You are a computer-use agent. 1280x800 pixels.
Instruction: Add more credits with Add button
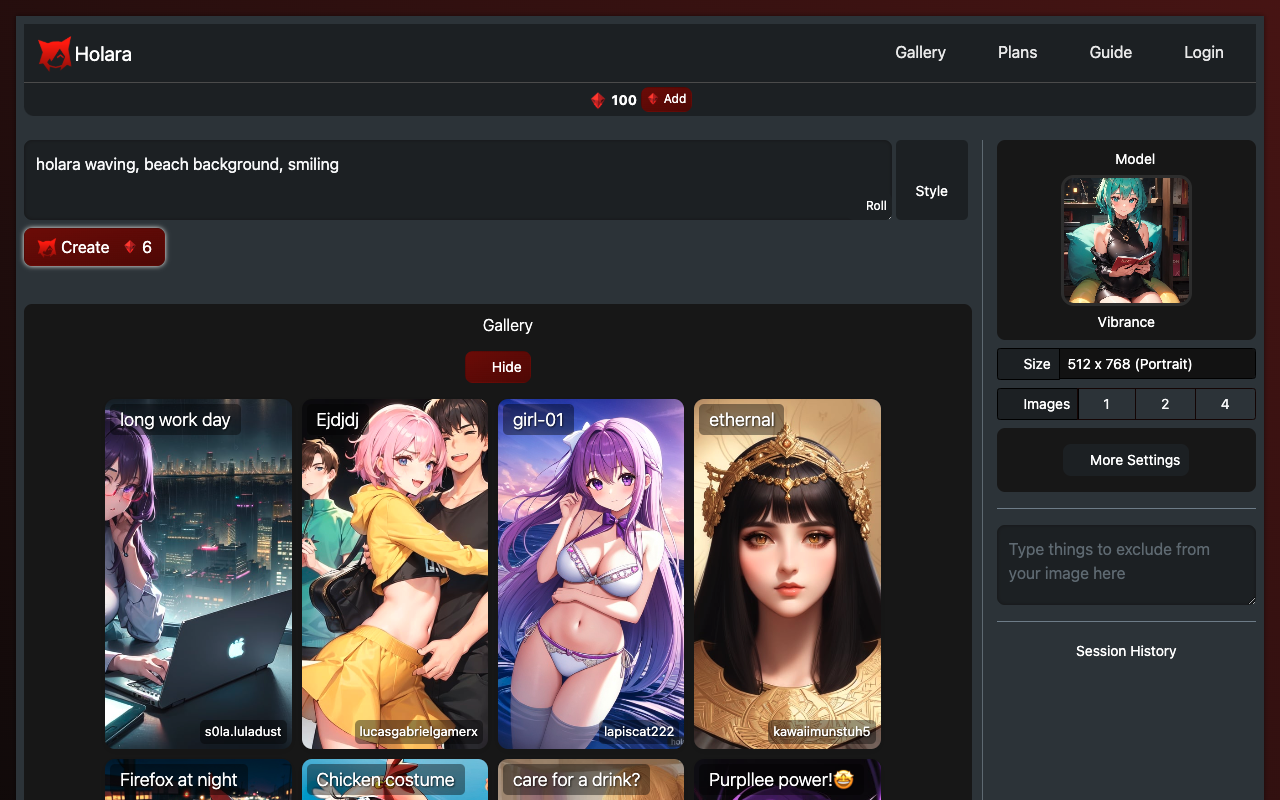pos(666,99)
